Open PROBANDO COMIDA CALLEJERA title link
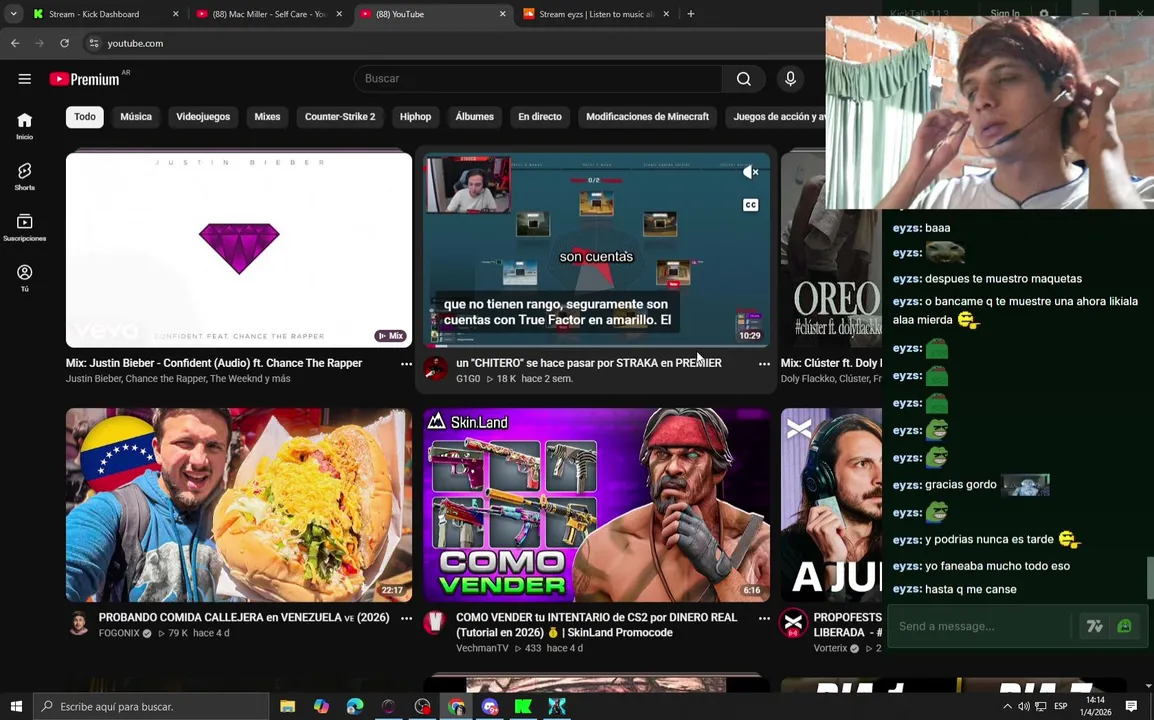 tap(244, 618)
